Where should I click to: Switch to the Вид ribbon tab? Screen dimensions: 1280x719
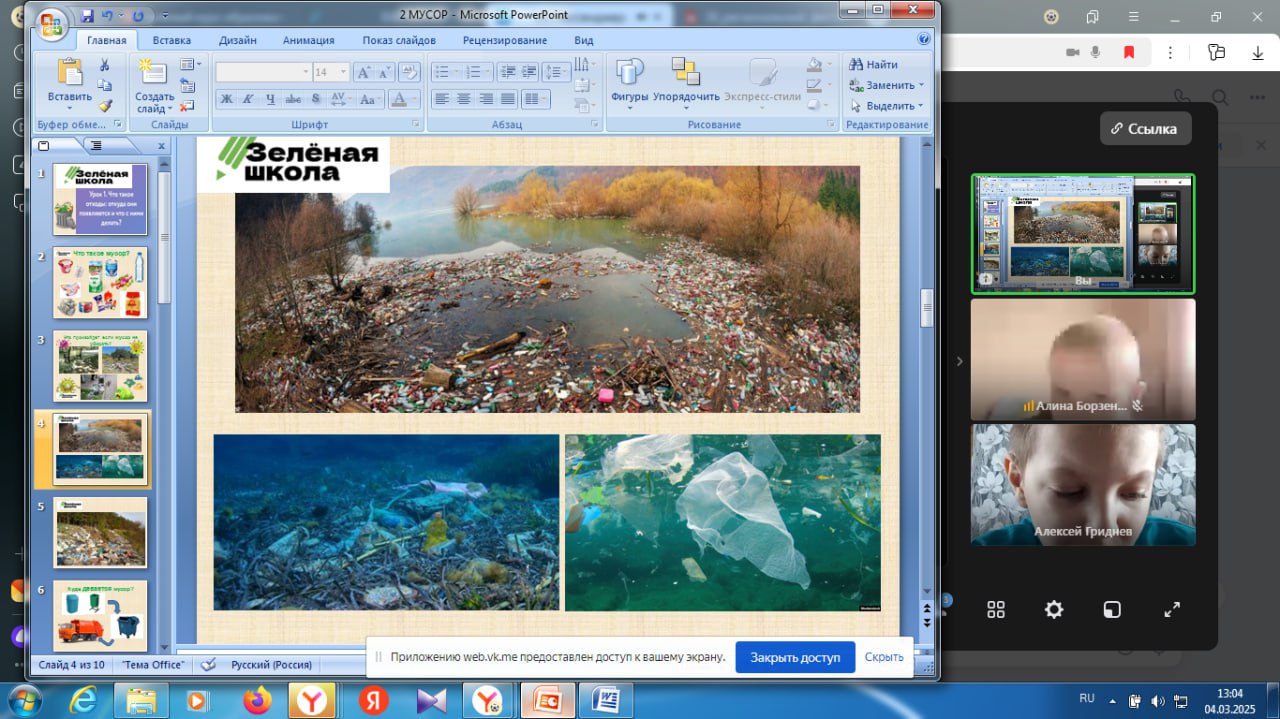click(584, 40)
